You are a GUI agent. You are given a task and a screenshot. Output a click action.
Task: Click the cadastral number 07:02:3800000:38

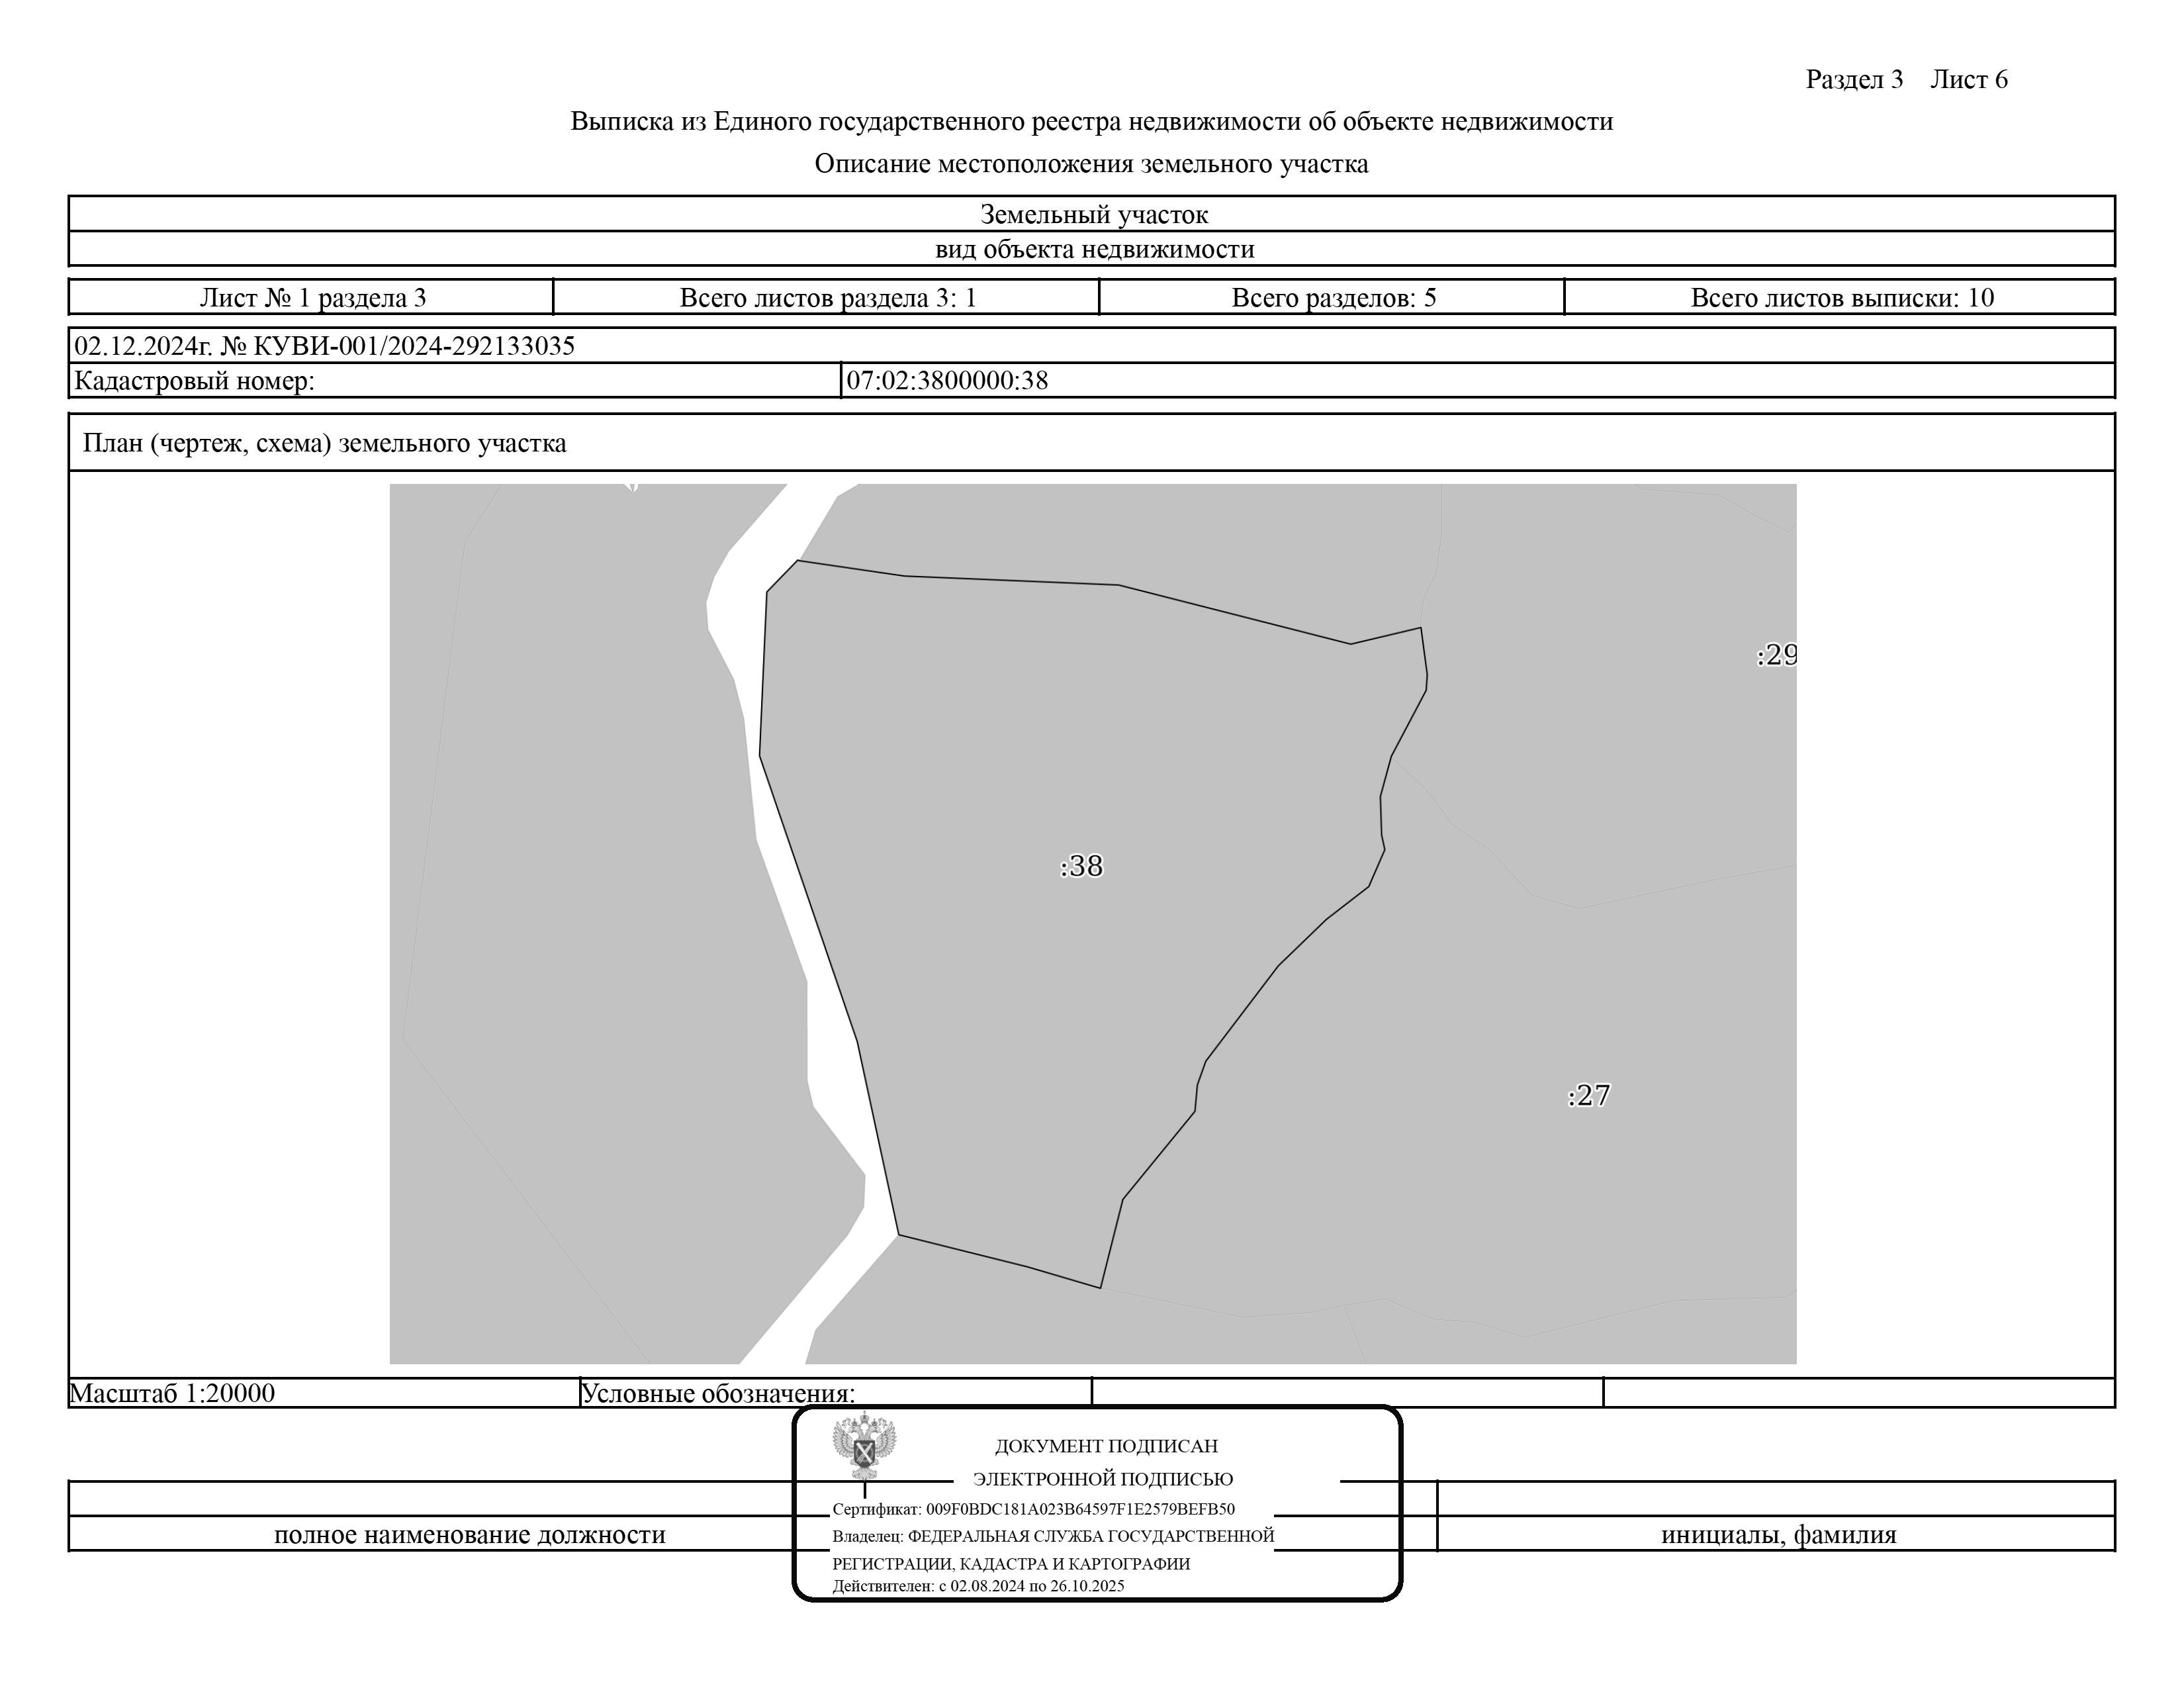click(947, 381)
